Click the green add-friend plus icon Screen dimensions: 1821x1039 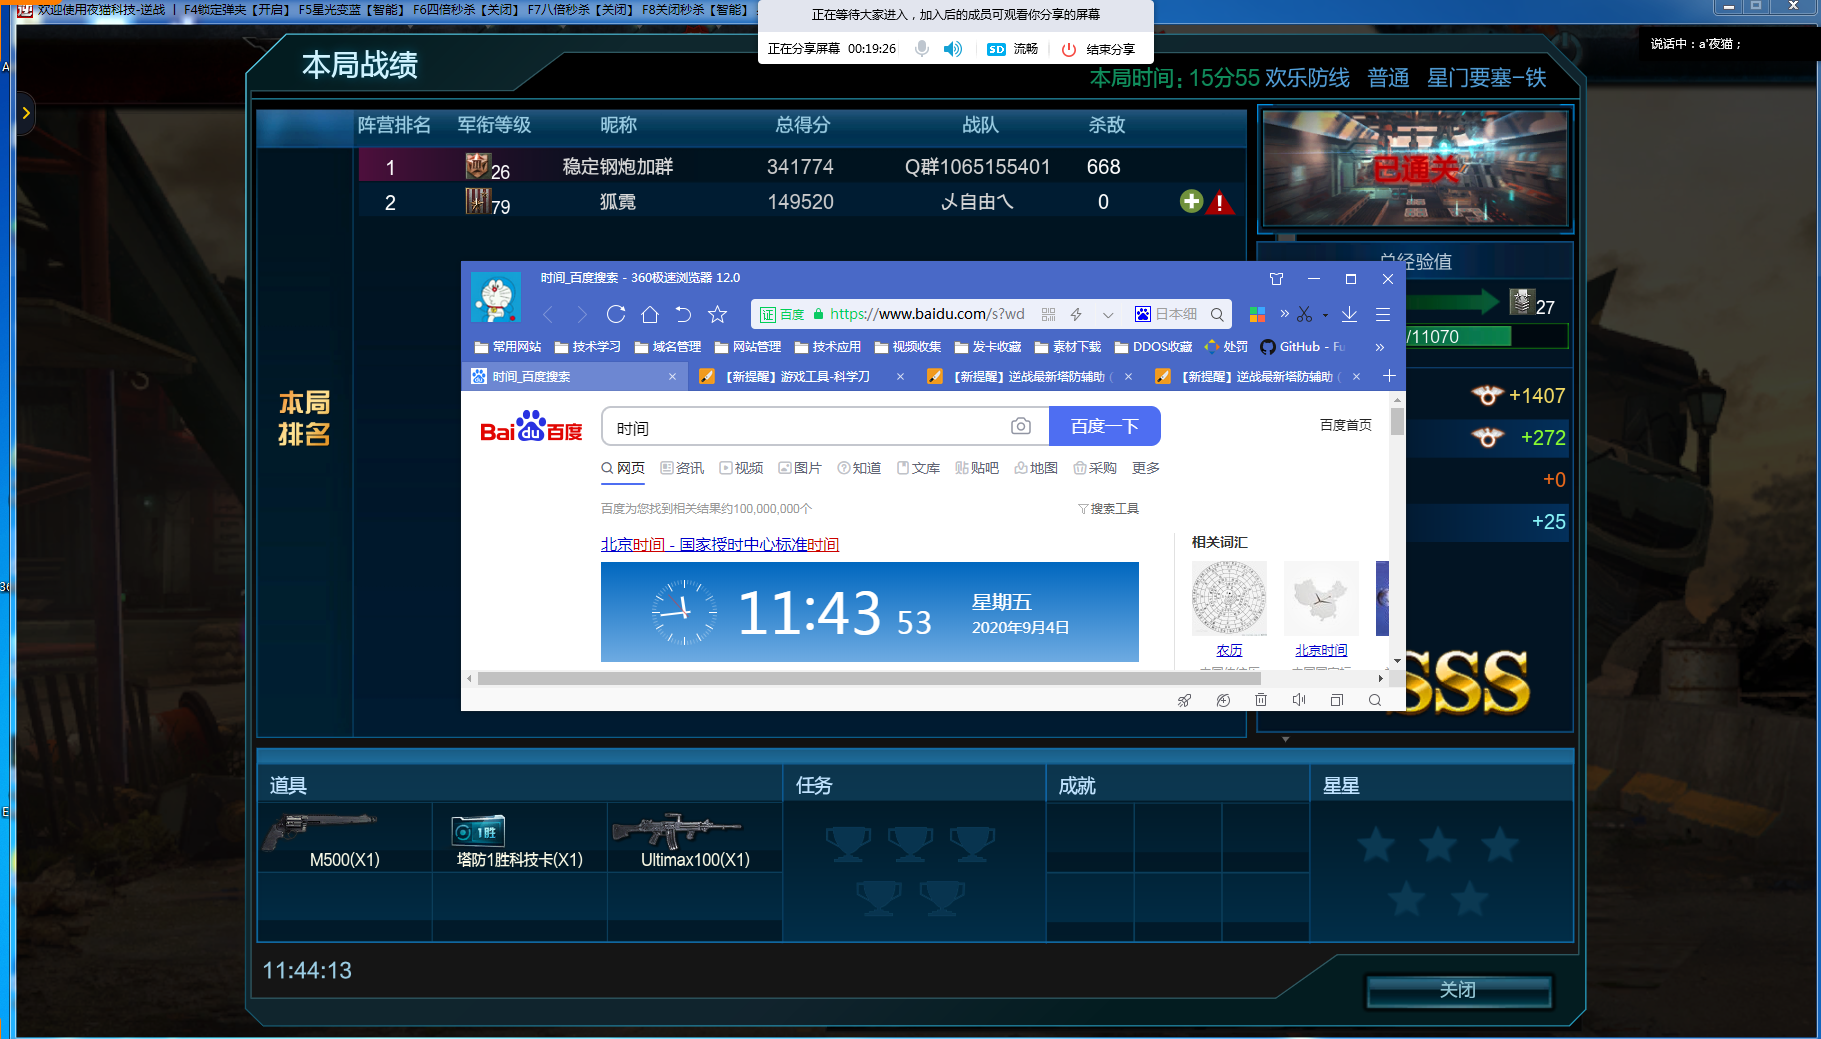(x=1191, y=202)
